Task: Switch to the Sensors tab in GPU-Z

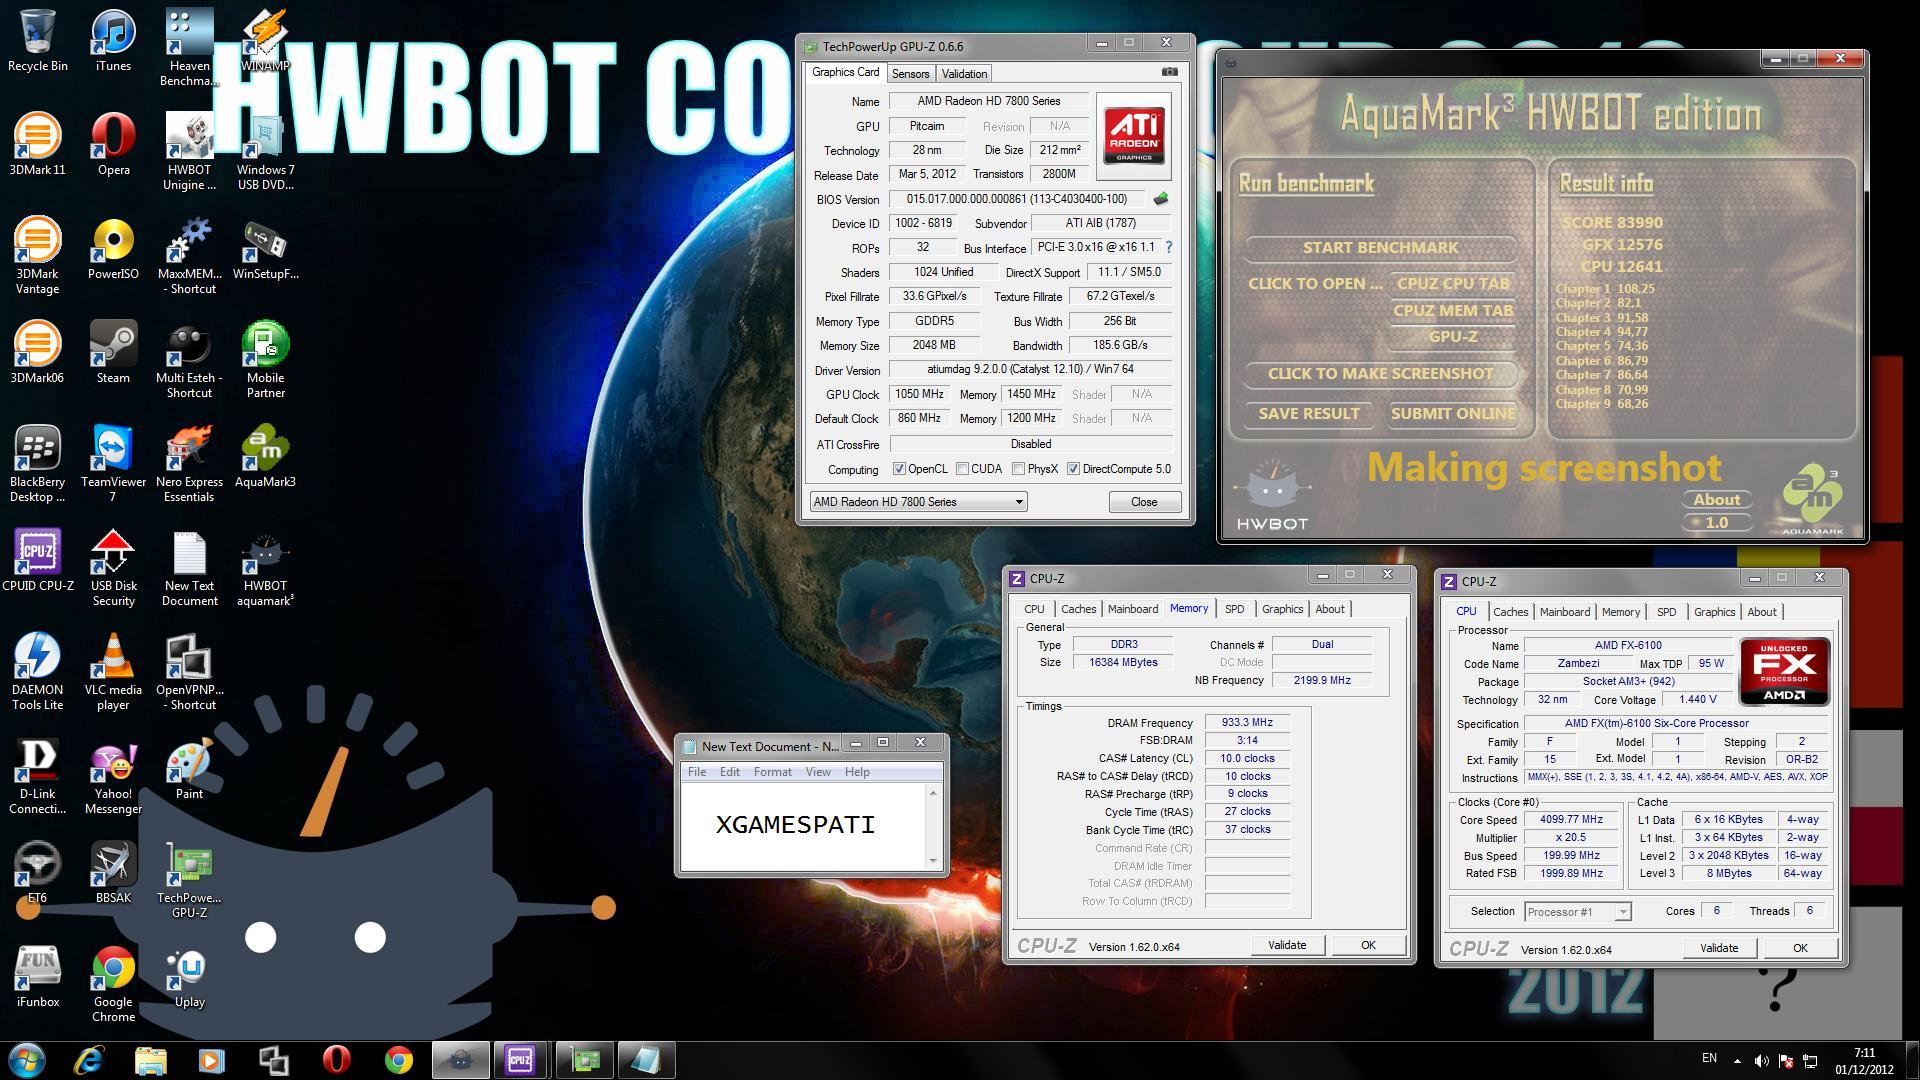Action: click(910, 73)
